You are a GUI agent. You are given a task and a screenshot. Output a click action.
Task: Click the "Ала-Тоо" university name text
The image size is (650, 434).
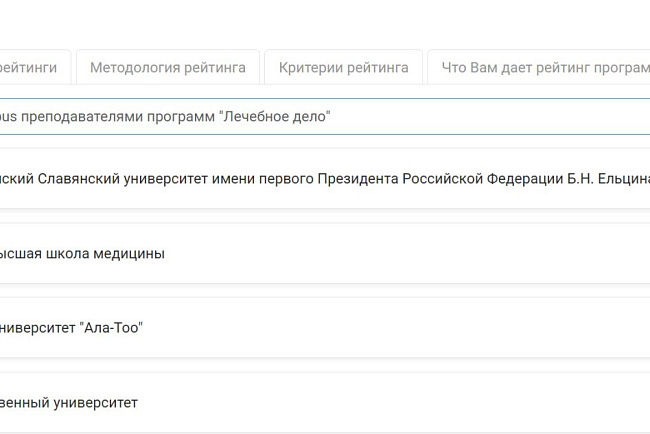click(x=70, y=328)
